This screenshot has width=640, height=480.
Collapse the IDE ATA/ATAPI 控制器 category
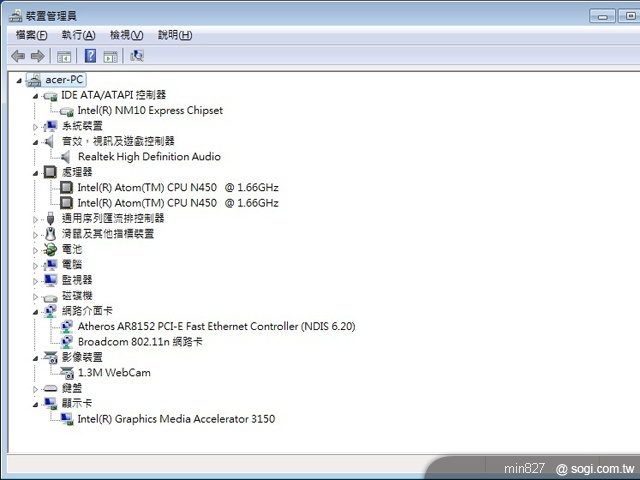tap(36, 96)
